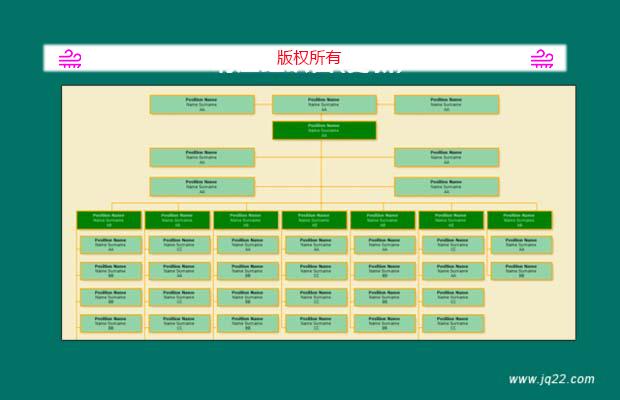
Task: Select the left assistant node just below root level
Action: [x=202, y=157]
